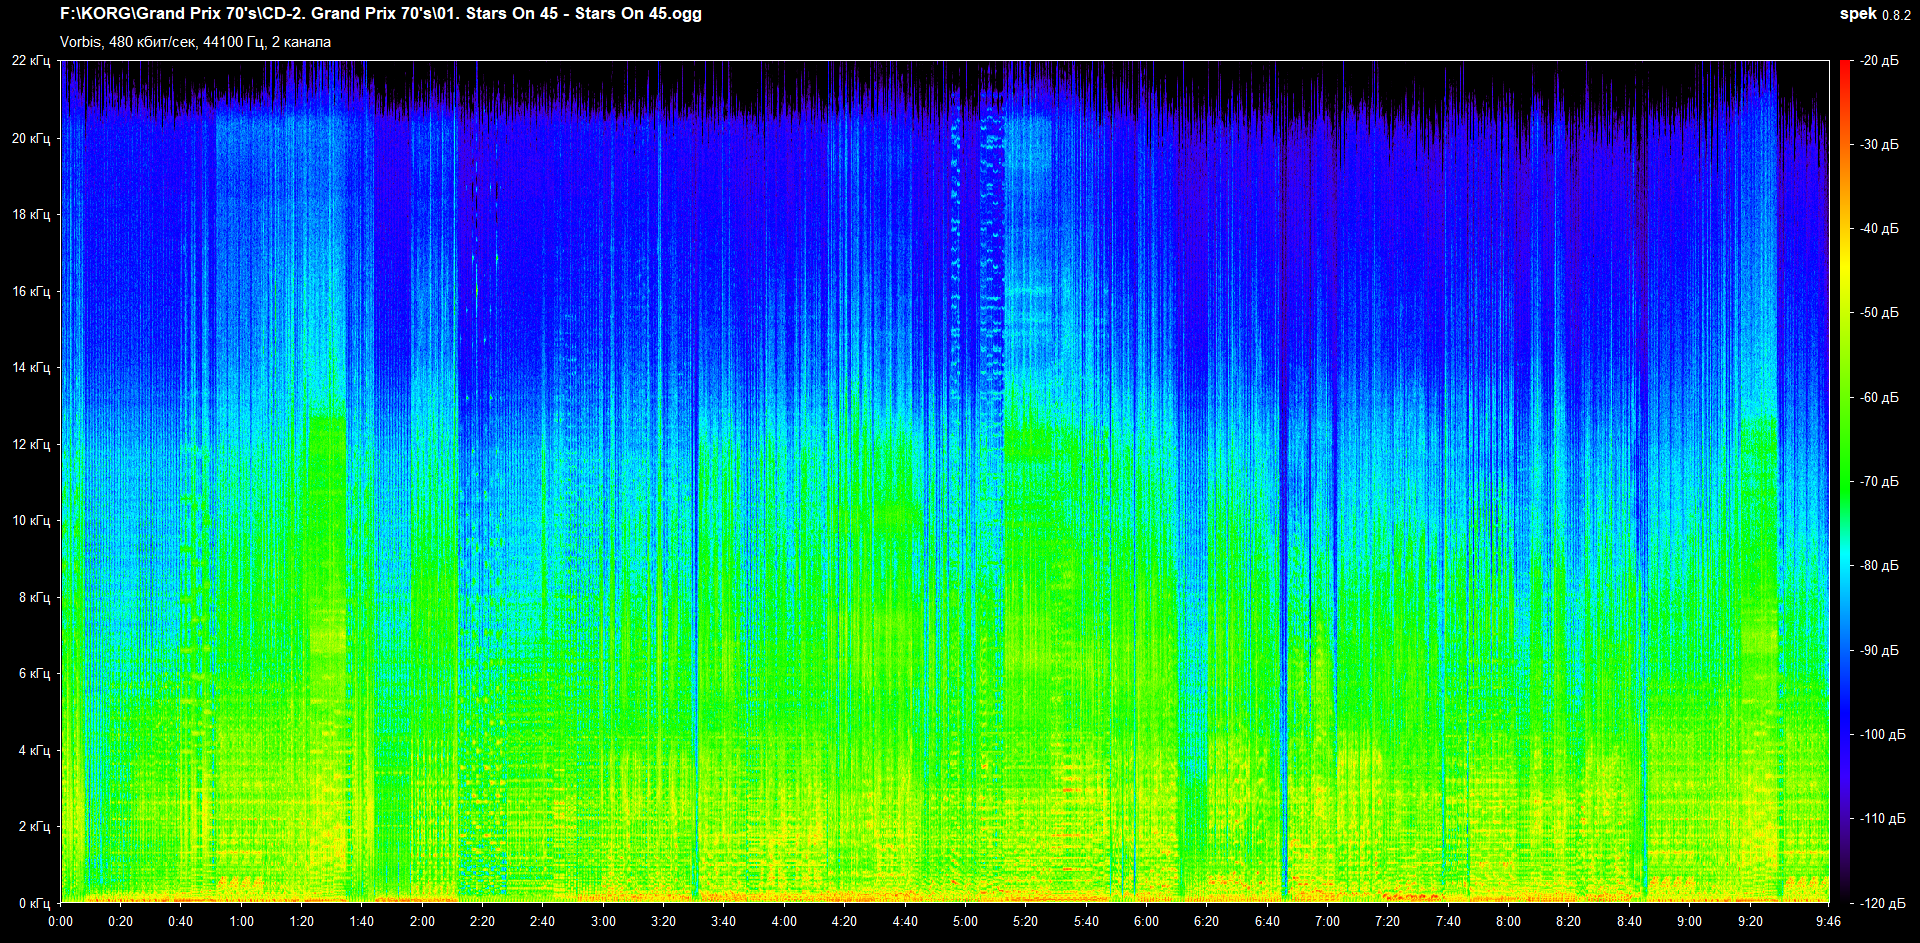Click the 9:46 end time label
1920x943 pixels.
1828,921
